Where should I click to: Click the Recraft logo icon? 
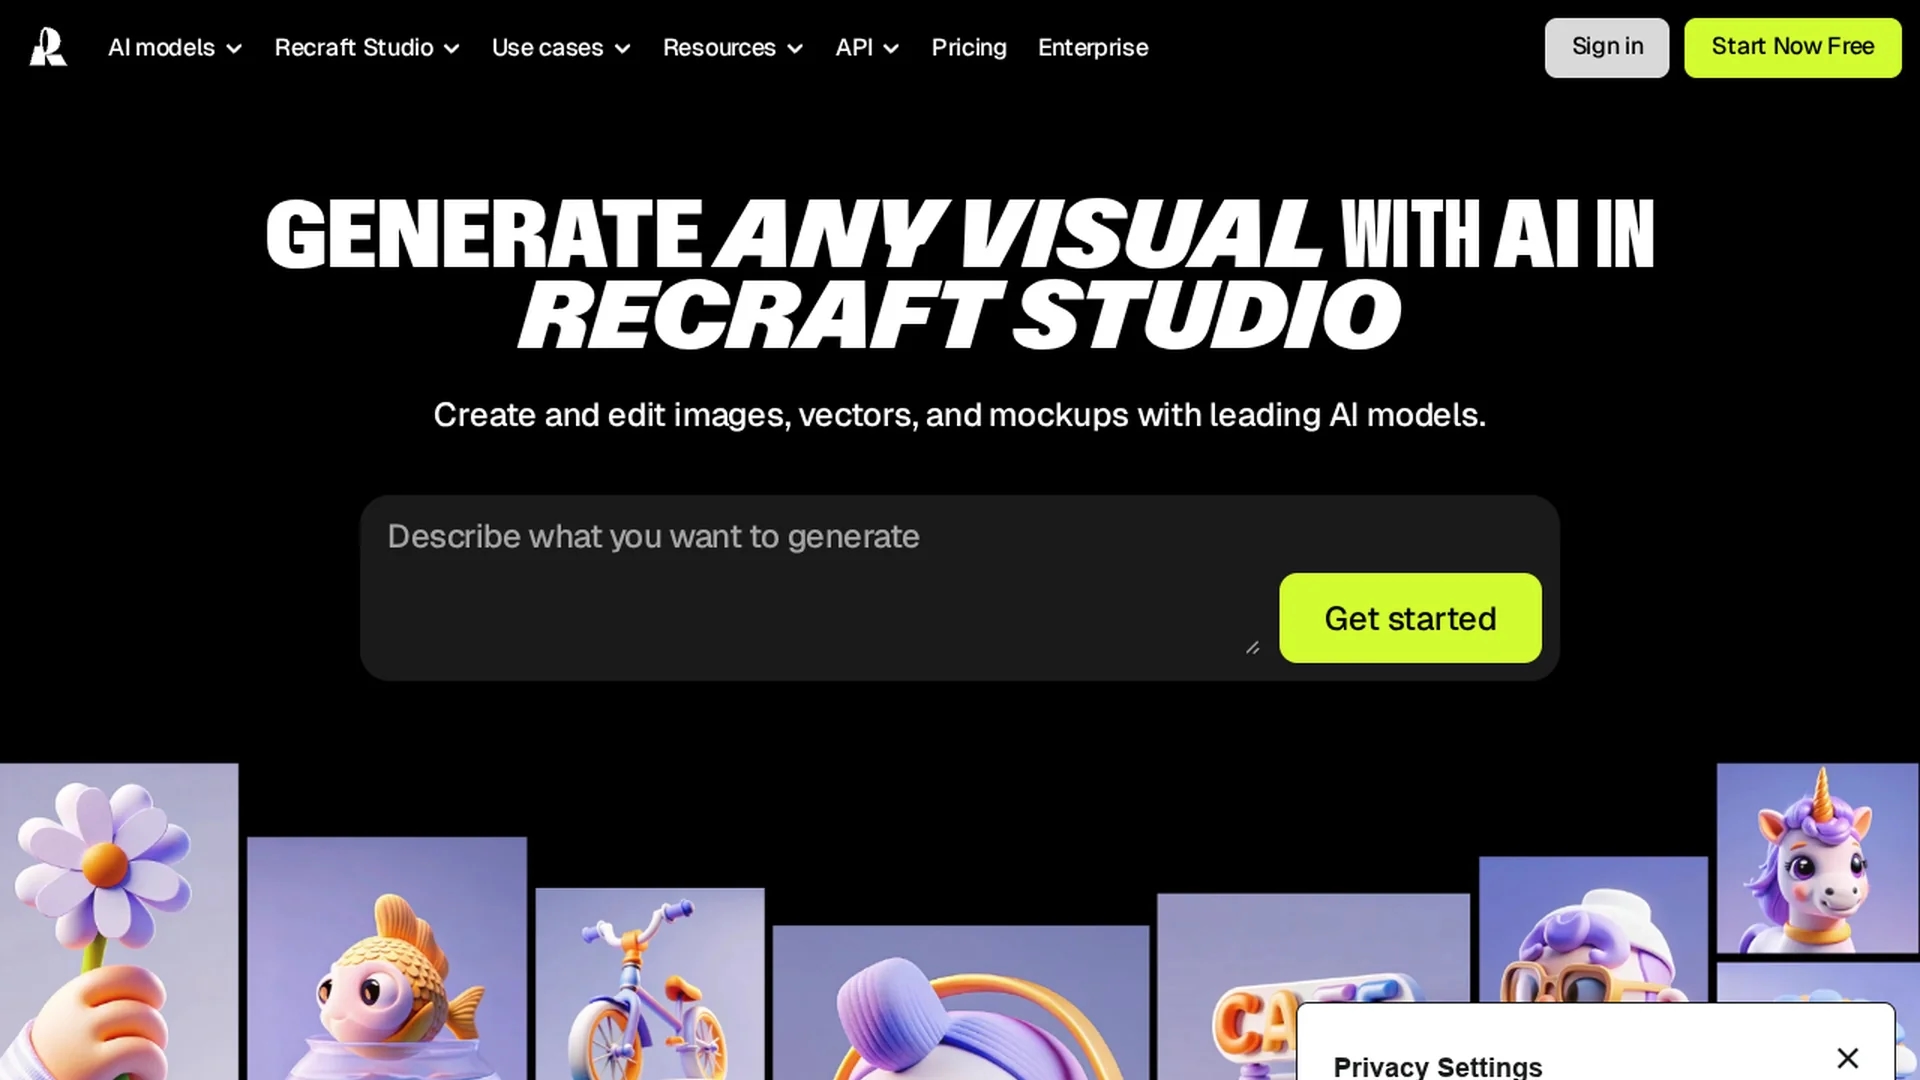coord(48,47)
